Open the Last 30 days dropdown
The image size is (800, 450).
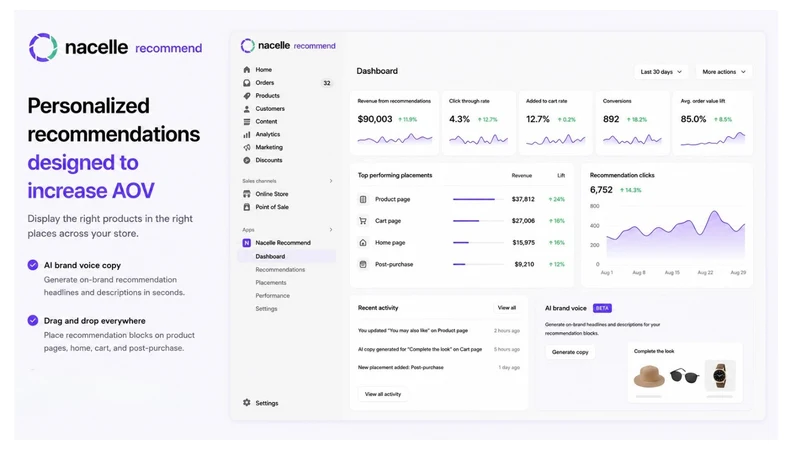click(661, 72)
